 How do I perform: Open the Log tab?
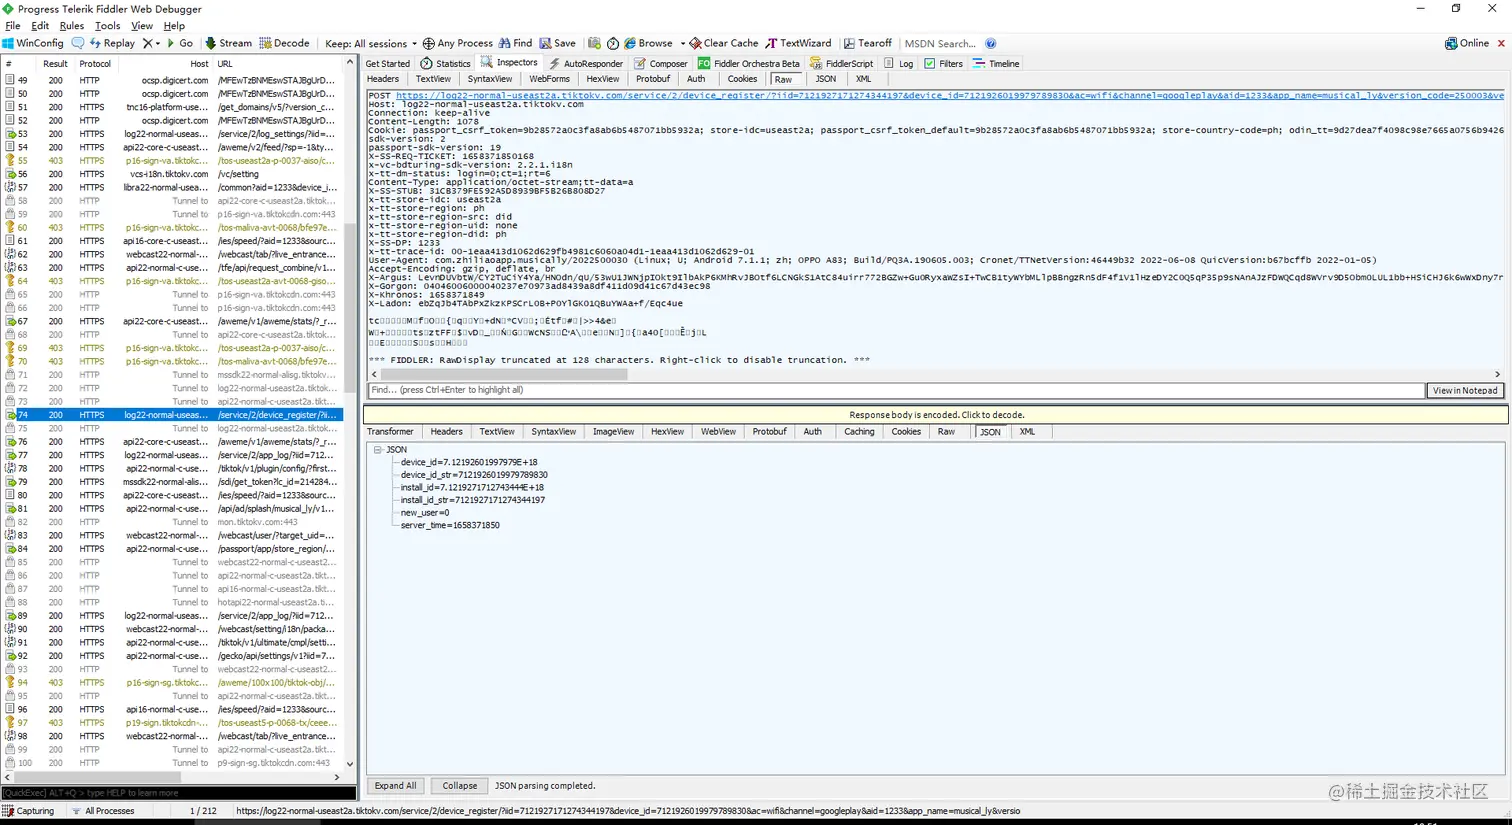pos(898,63)
